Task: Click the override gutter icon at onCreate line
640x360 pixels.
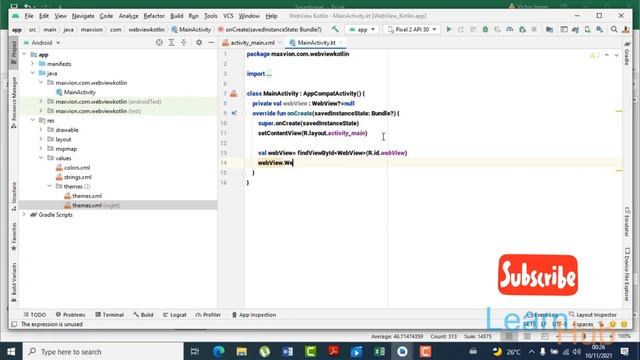Action: (x=234, y=113)
